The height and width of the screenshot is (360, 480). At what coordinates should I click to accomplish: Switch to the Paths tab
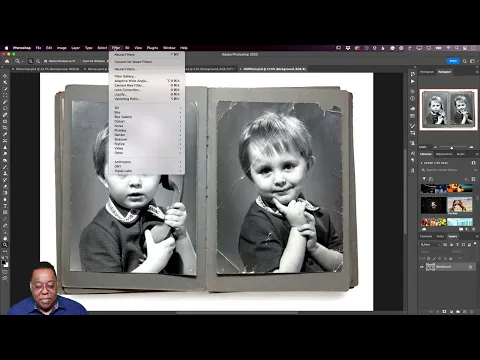[x=440, y=236]
